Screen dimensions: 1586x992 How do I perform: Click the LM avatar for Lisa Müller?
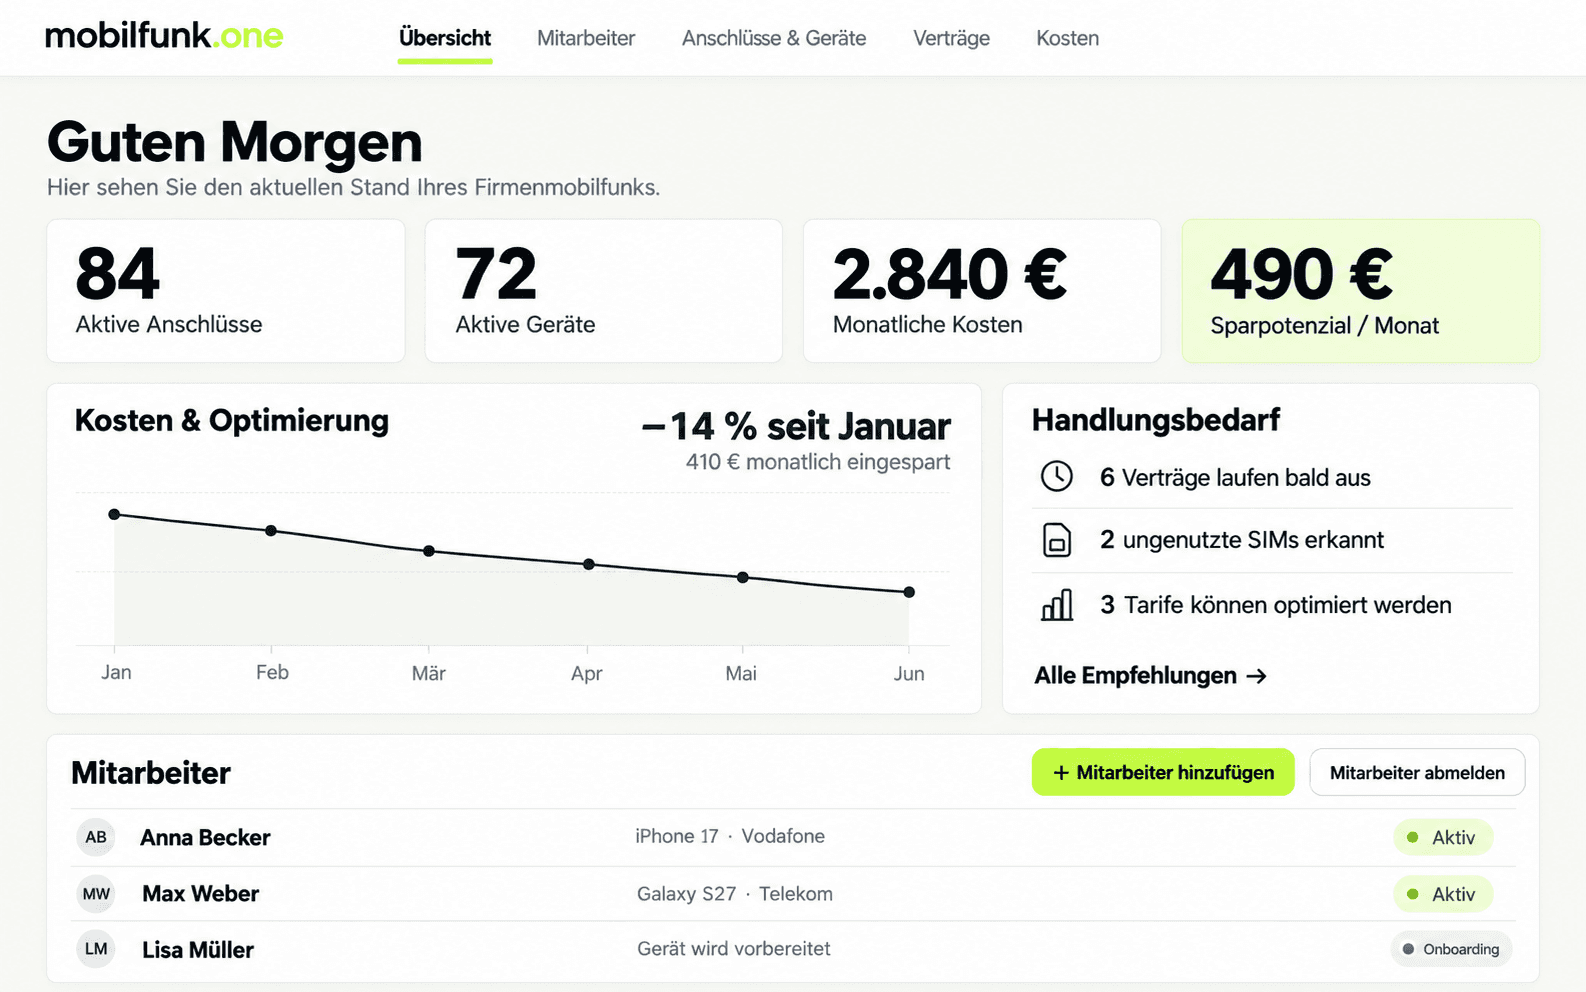coord(96,949)
